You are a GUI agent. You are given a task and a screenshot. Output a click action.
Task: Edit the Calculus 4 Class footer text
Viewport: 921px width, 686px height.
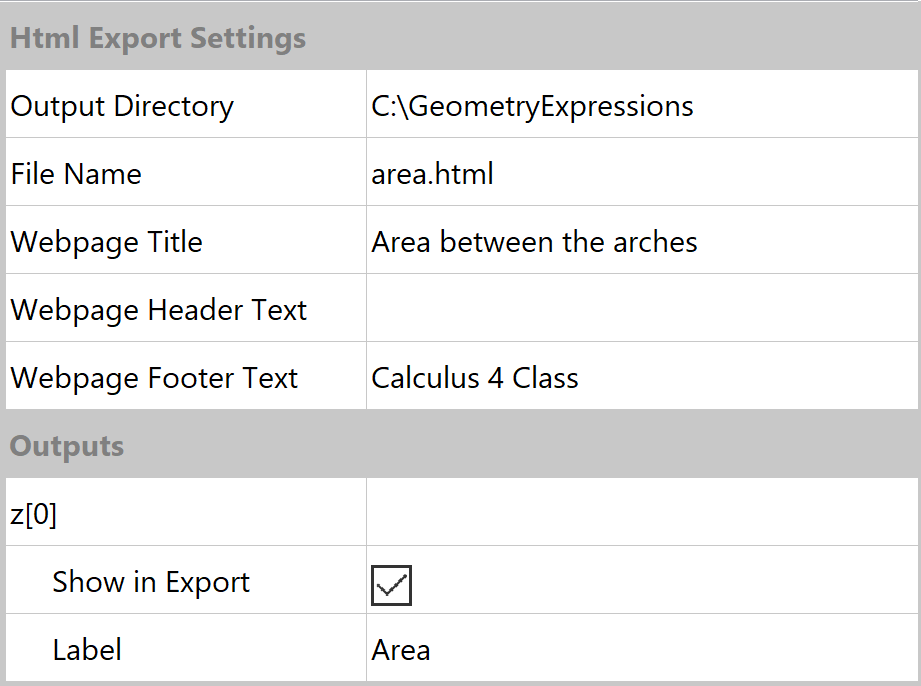click(x=475, y=379)
